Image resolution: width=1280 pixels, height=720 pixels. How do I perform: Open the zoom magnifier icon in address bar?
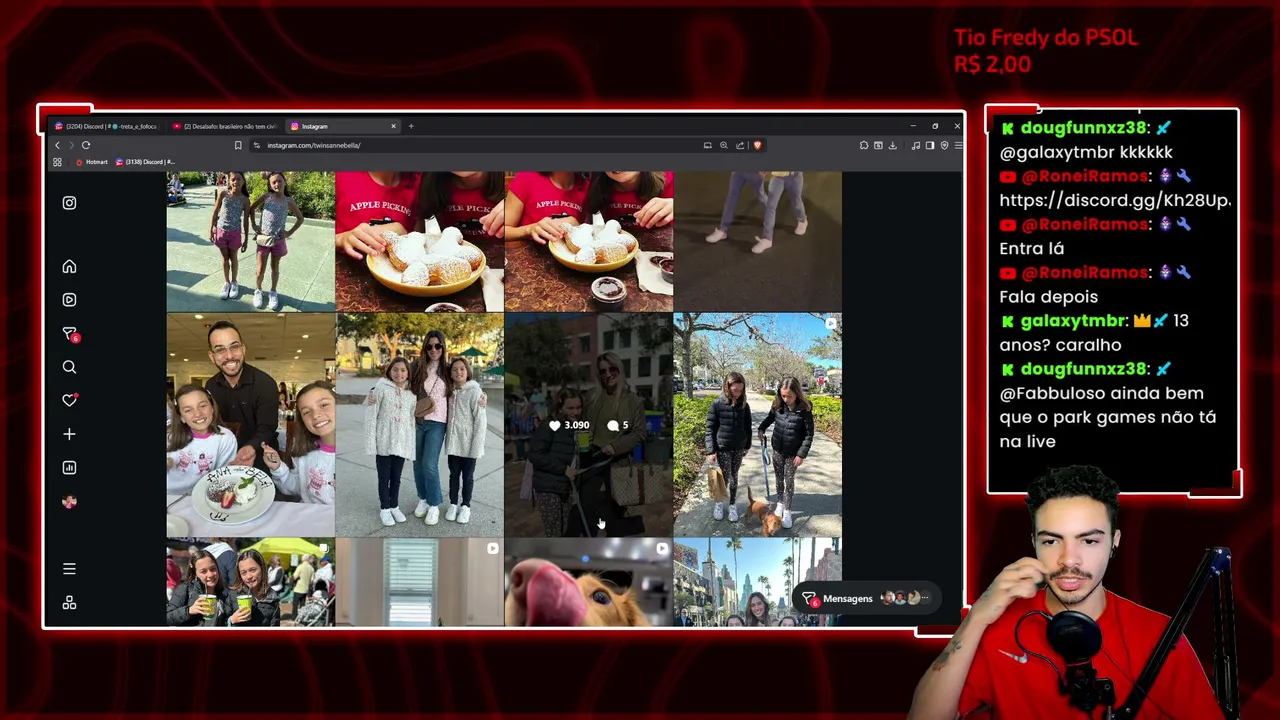coord(724,145)
